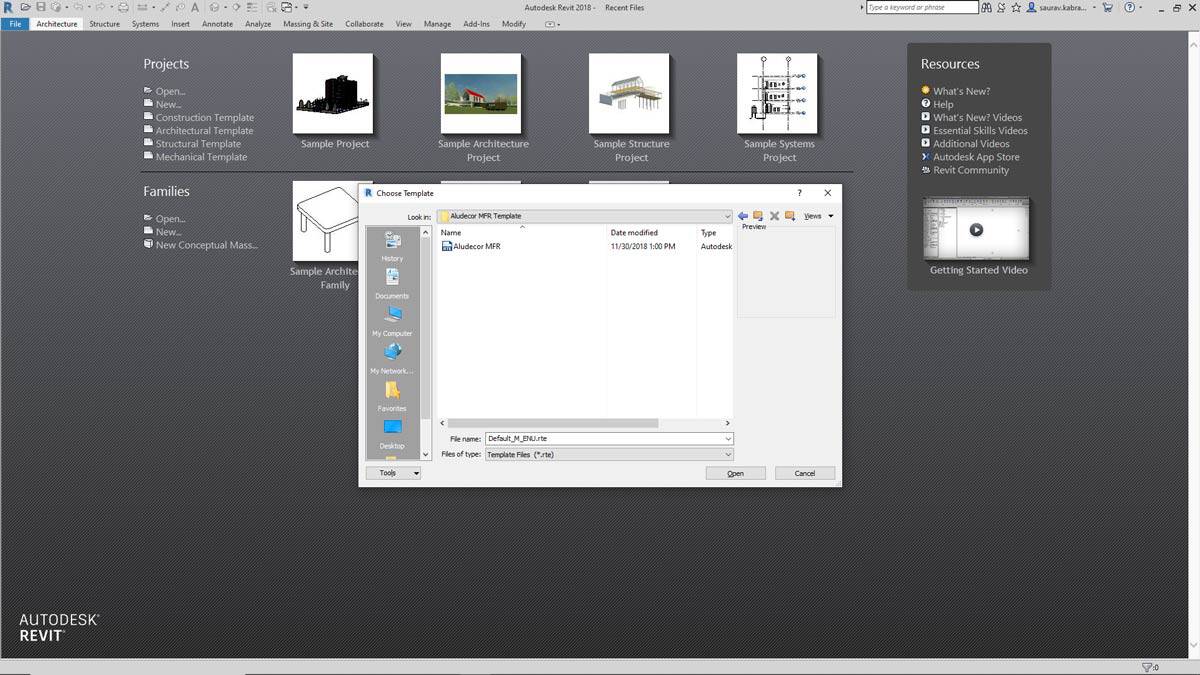Screen dimensions: 1200x675
Task: Switch to the Systems ribbon tab
Action: 145,24
